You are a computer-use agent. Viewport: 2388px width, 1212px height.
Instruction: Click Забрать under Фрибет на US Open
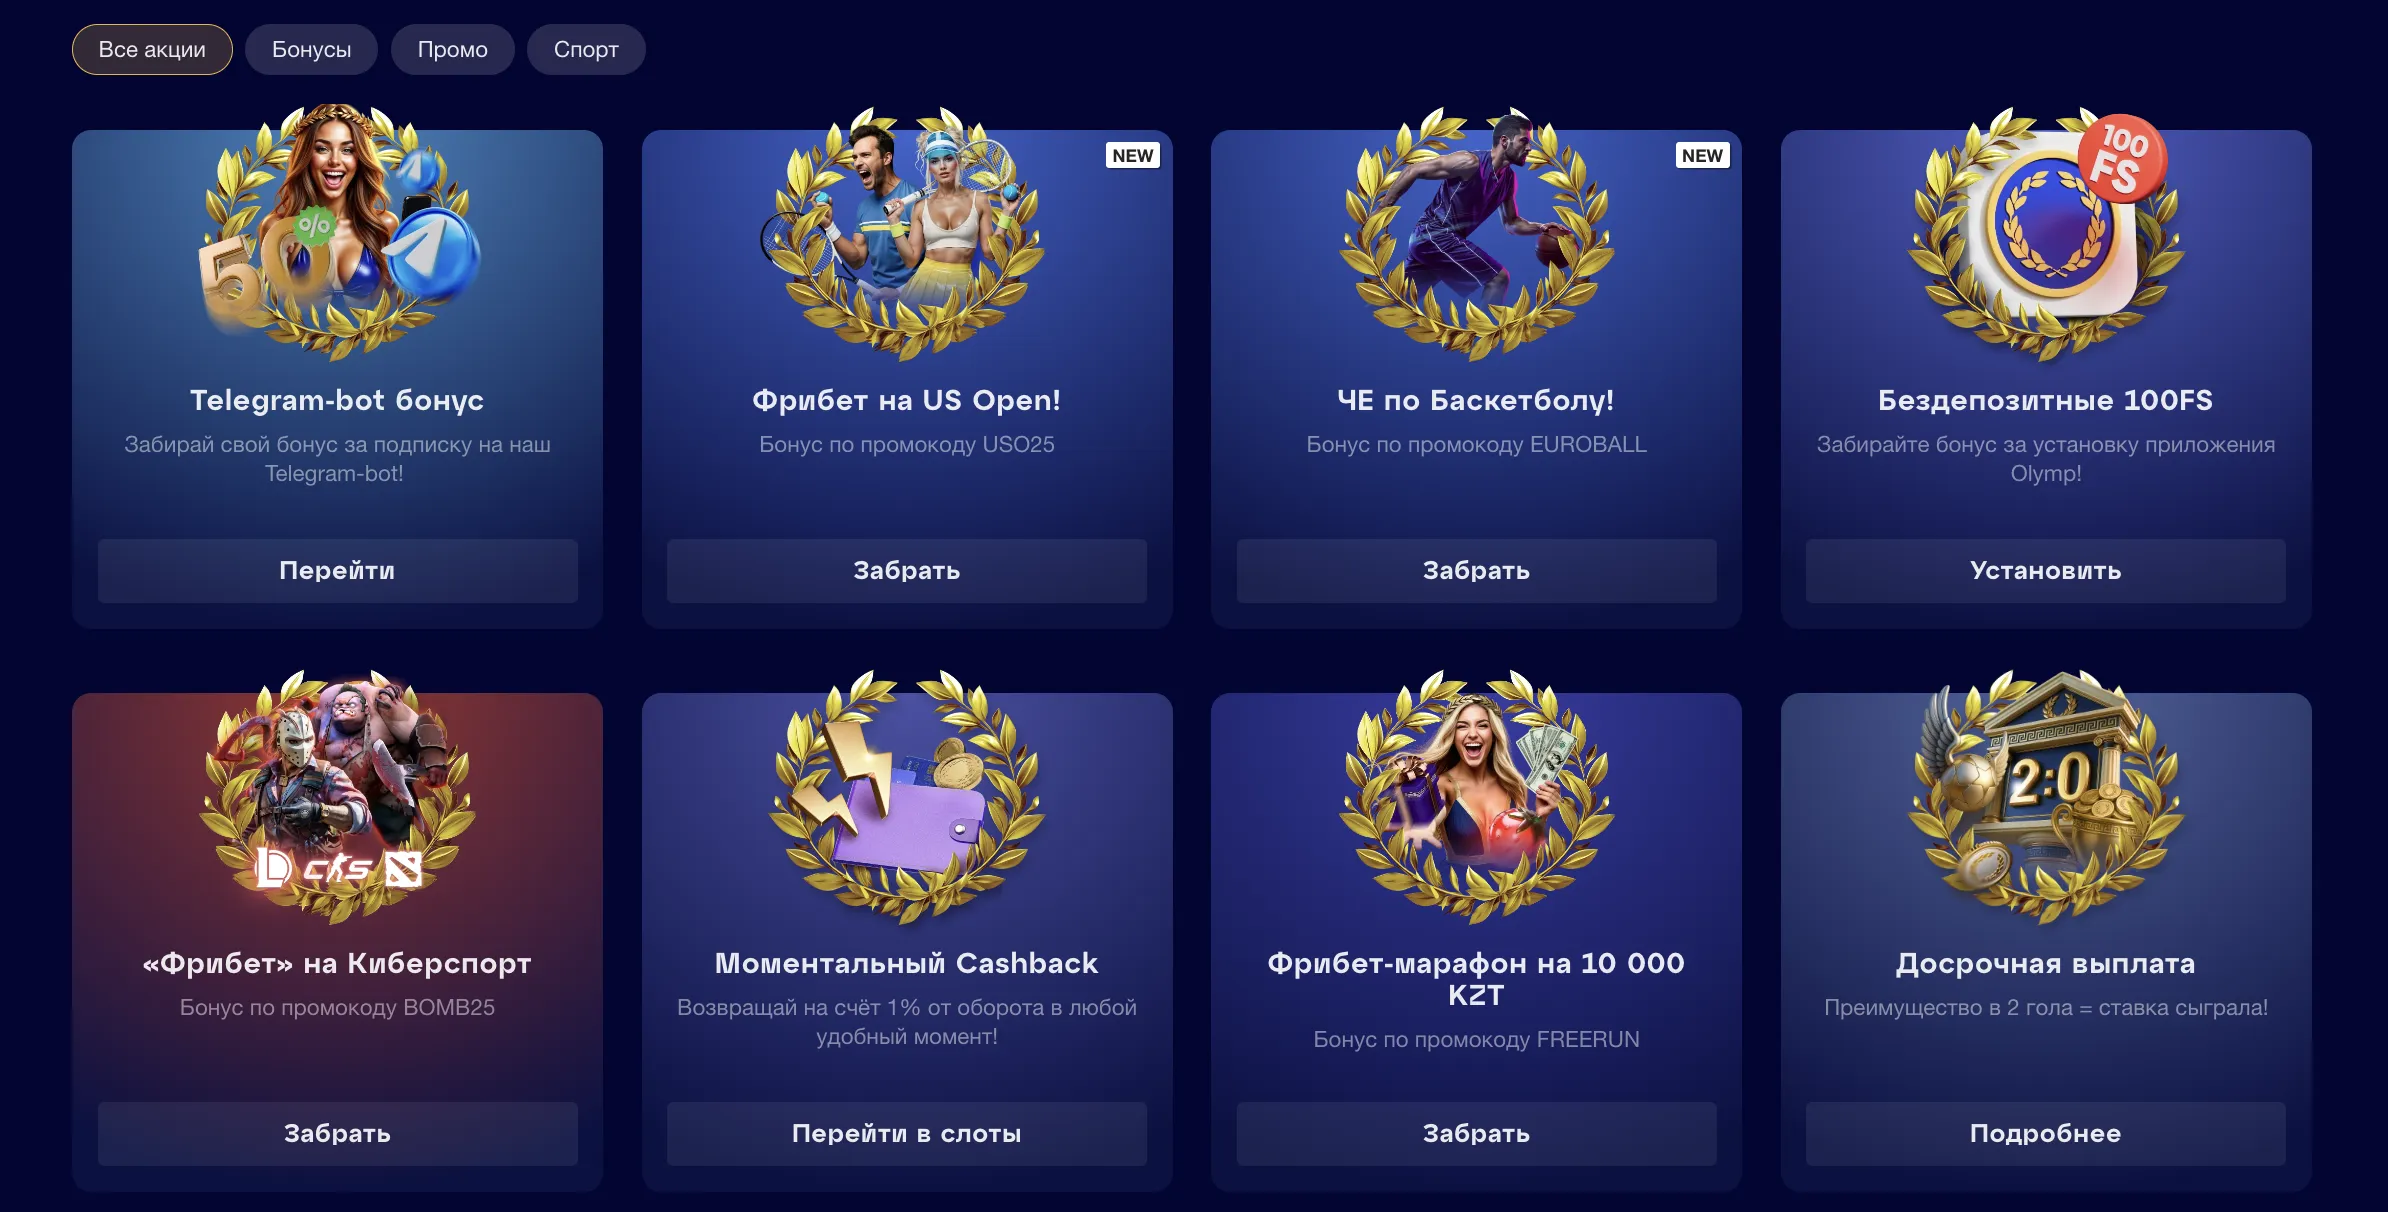(906, 570)
